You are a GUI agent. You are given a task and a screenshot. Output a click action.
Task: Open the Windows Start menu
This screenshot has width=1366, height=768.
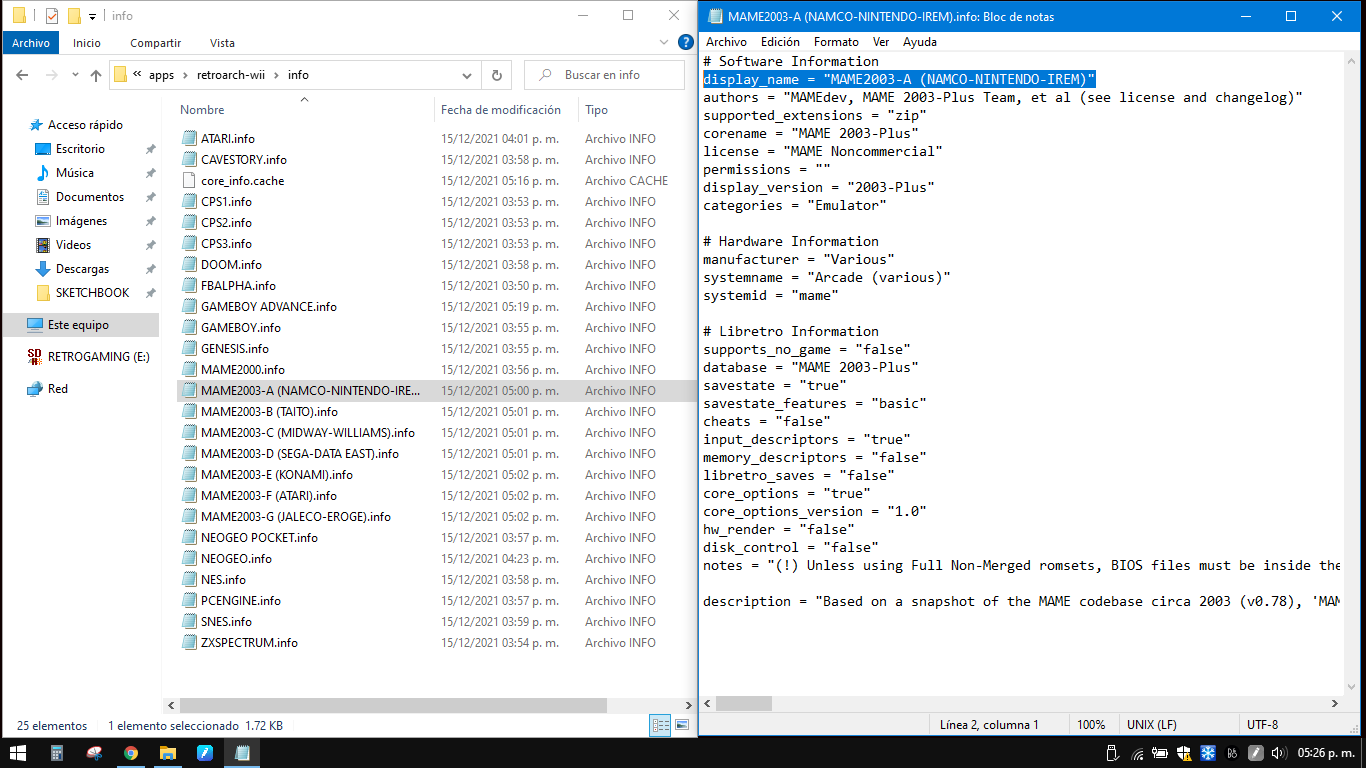pos(18,753)
